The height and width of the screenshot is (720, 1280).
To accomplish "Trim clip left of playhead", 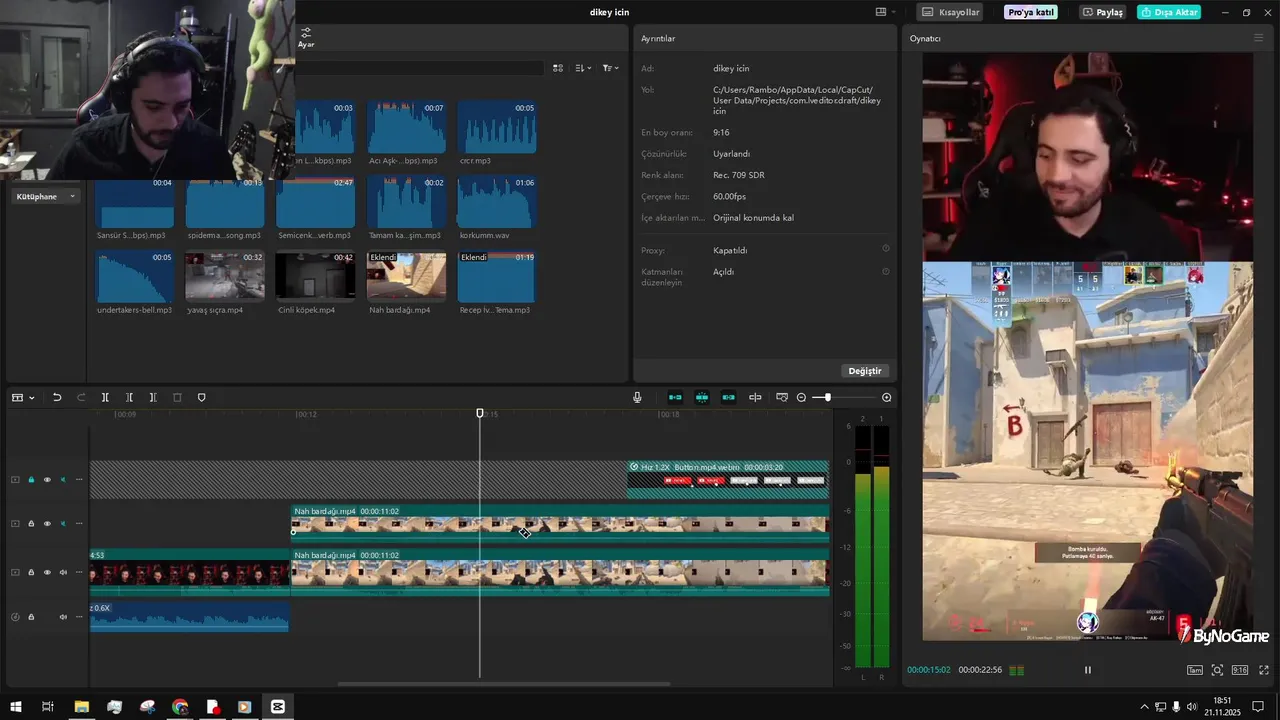I will click(129, 398).
